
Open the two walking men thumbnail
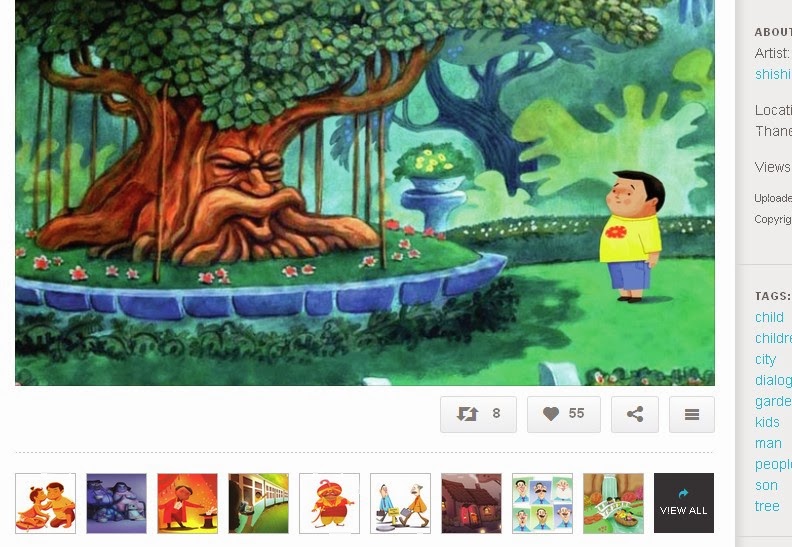click(x=401, y=503)
